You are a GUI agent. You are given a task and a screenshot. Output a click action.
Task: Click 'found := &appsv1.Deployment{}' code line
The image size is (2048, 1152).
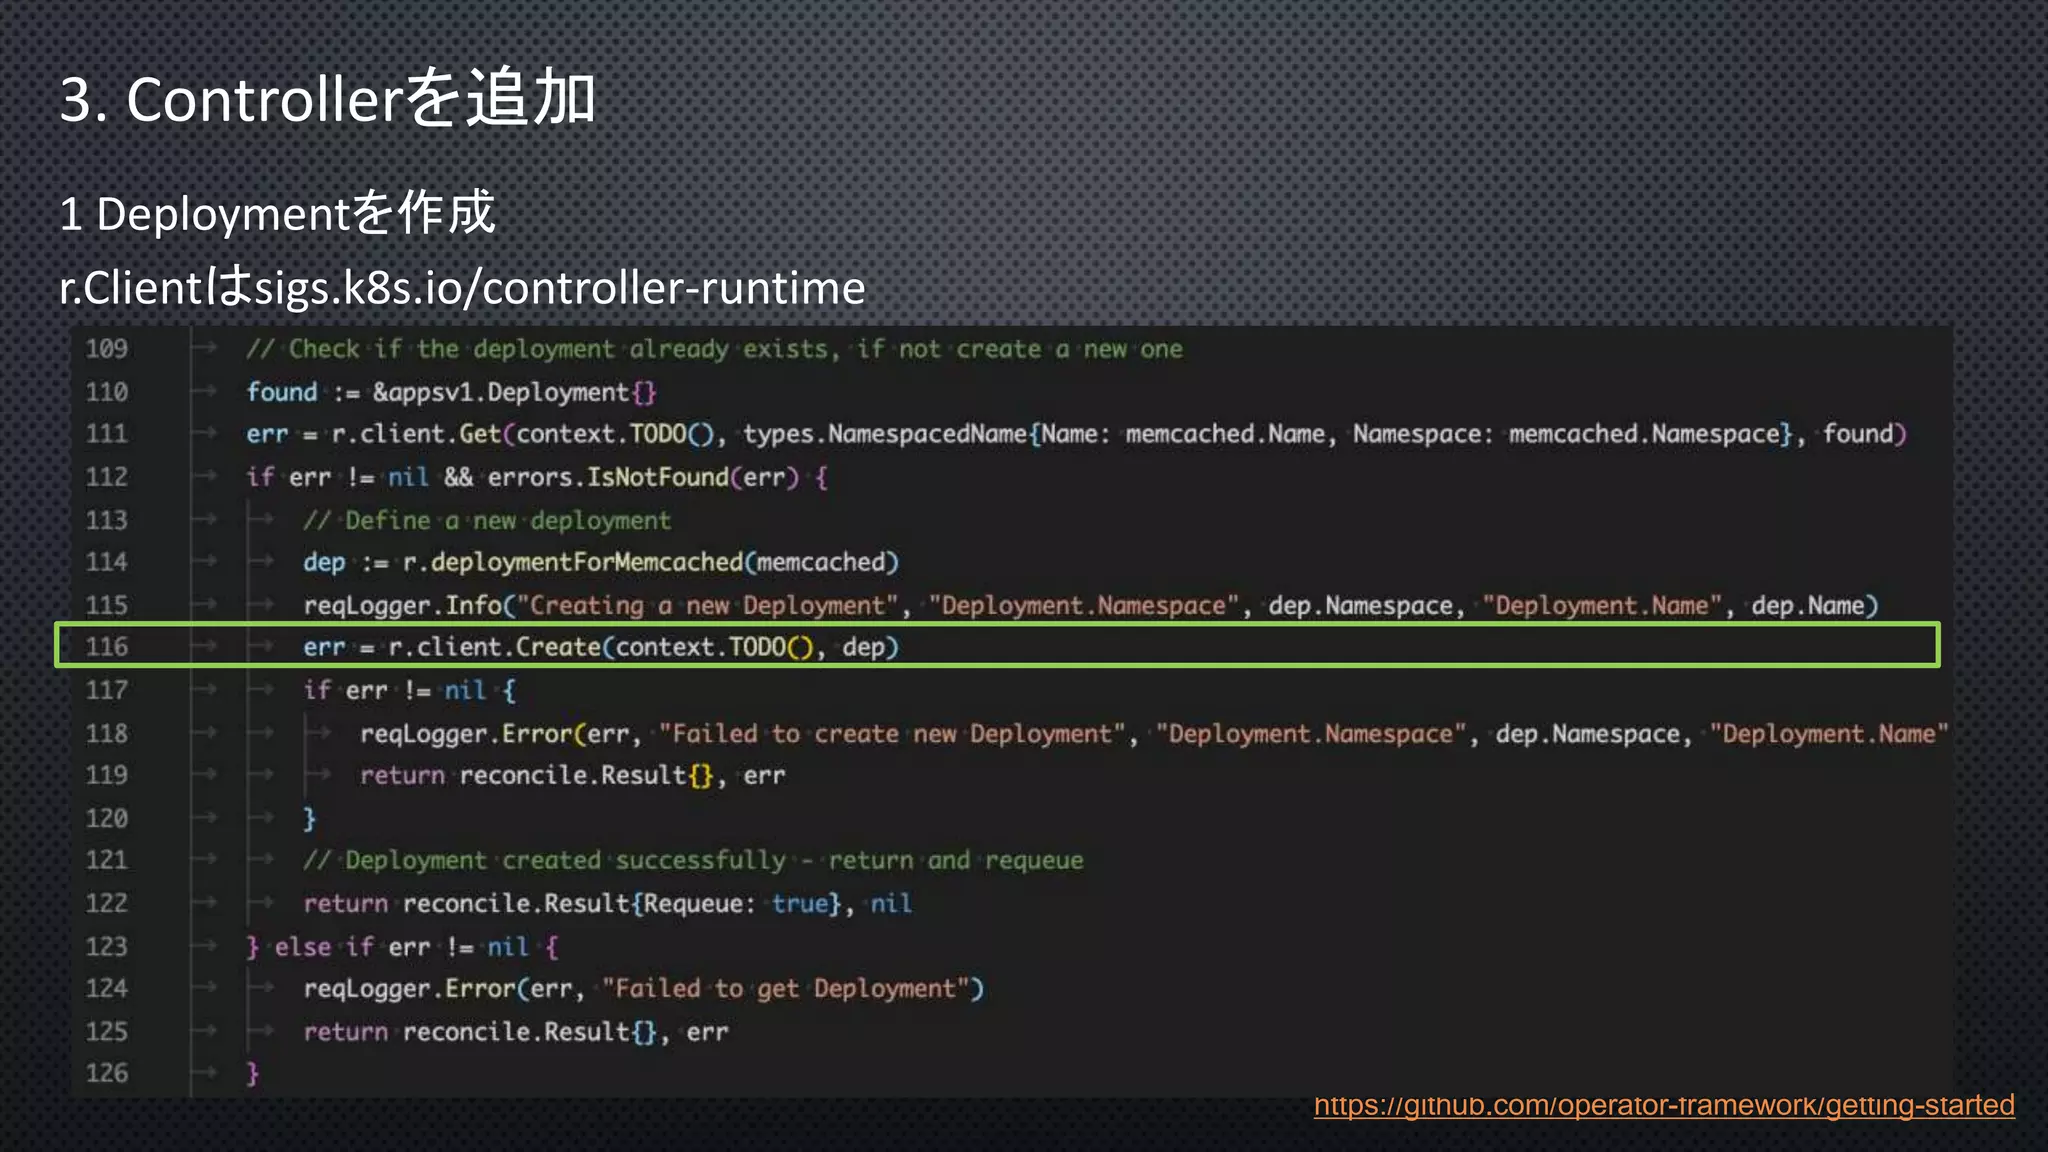(451, 392)
